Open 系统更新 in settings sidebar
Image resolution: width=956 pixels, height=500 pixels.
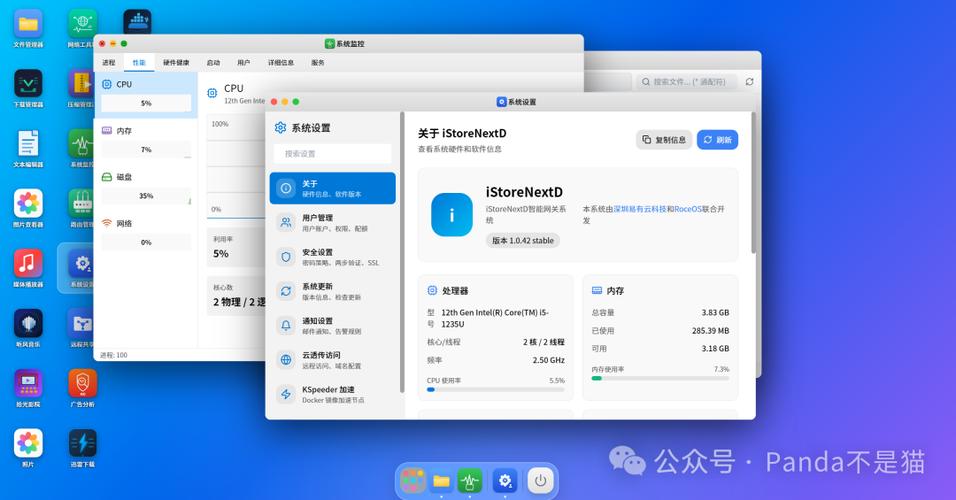pos(332,291)
